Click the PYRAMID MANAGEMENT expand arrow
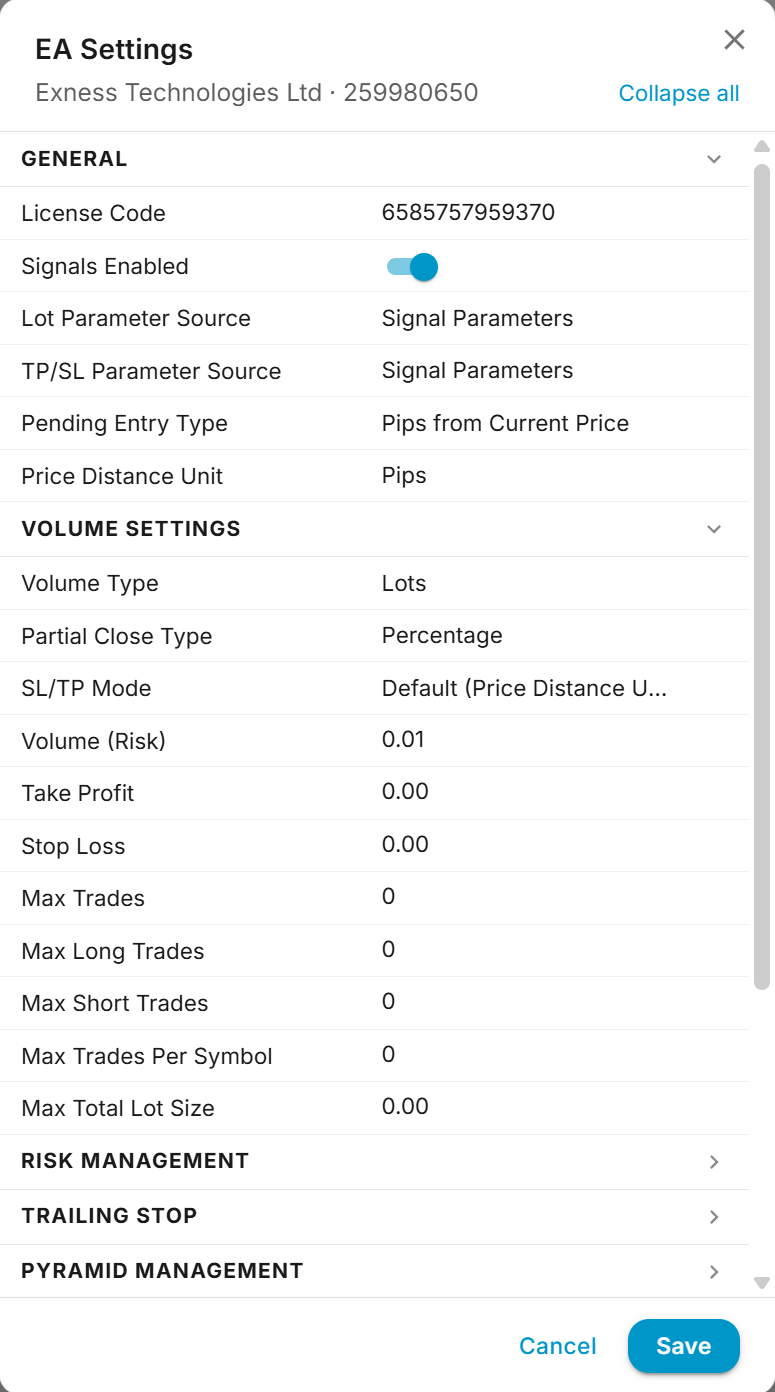Screen dimensions: 775x1392 713,1271
